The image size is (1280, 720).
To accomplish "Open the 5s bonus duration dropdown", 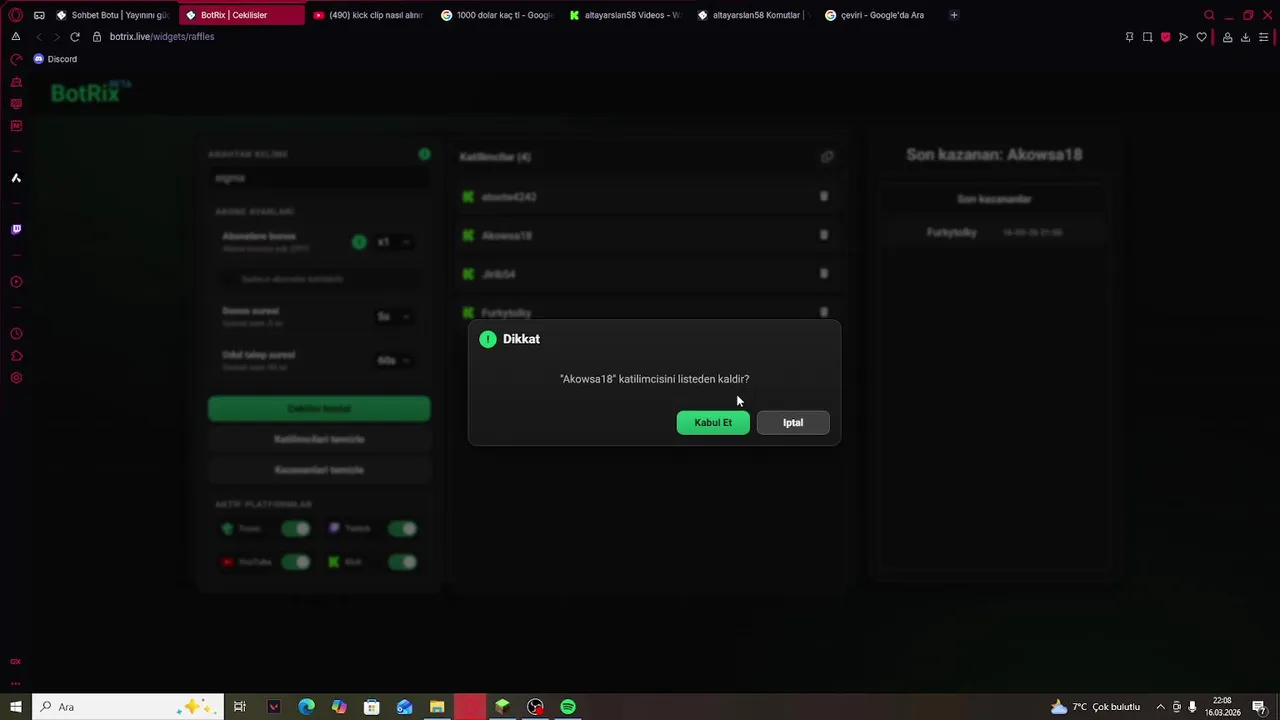I will point(393,316).
